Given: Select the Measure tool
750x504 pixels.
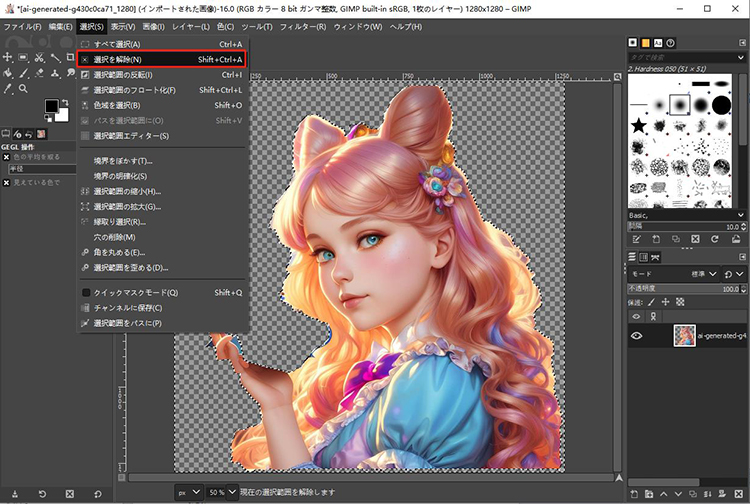Looking at the screenshot, I should click(x=55, y=57).
